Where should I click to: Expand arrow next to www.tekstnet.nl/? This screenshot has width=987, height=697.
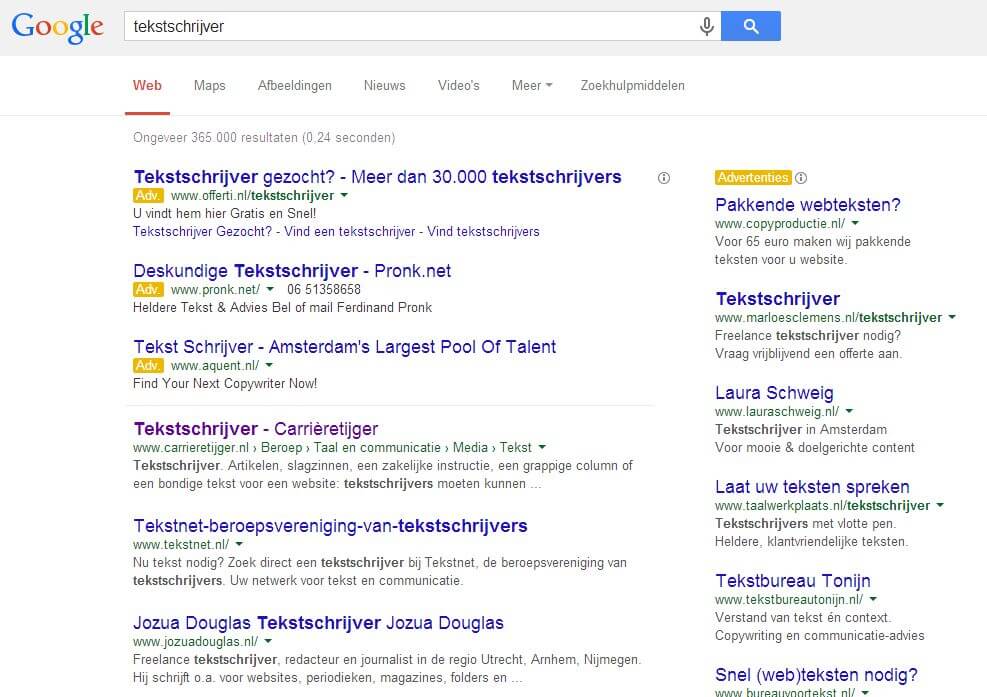(x=239, y=544)
